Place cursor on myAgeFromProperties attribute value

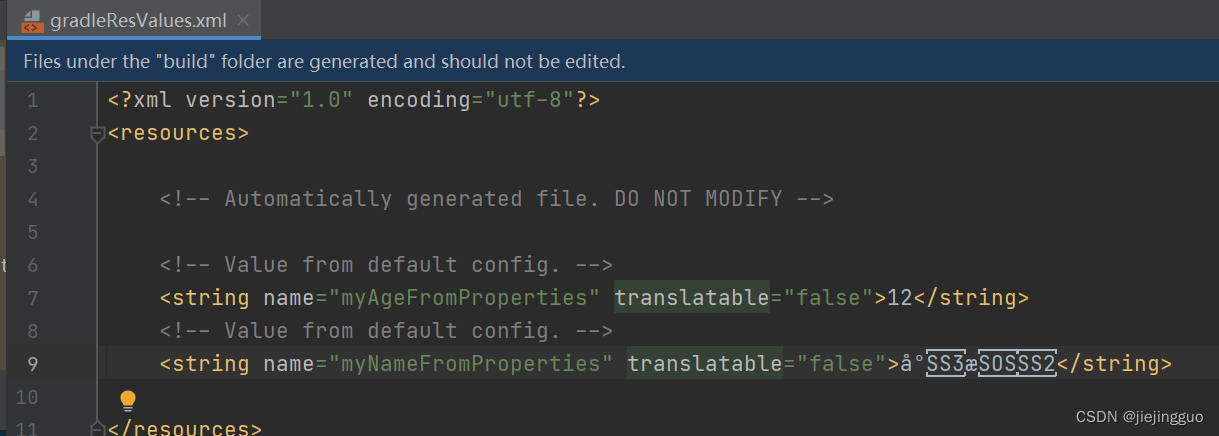point(458,298)
